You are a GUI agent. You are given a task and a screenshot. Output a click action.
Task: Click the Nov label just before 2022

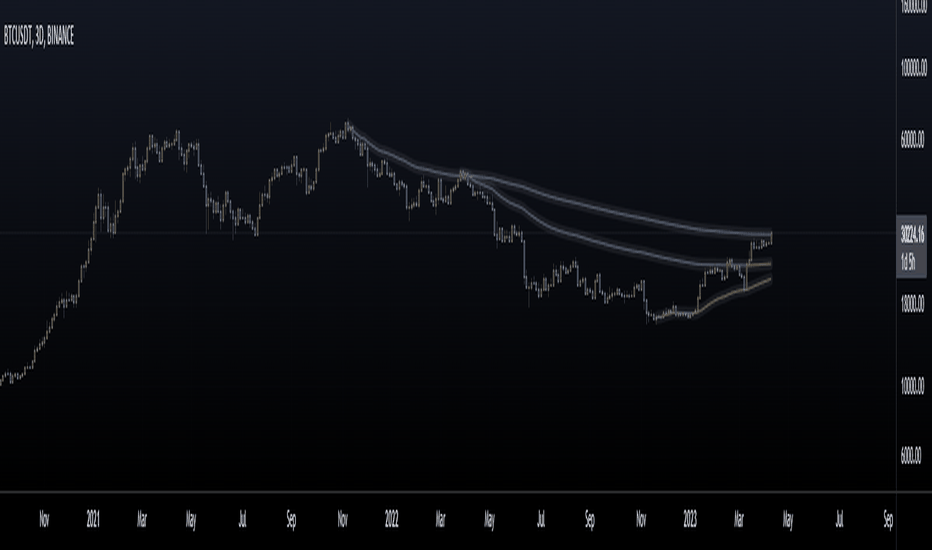[x=343, y=520]
